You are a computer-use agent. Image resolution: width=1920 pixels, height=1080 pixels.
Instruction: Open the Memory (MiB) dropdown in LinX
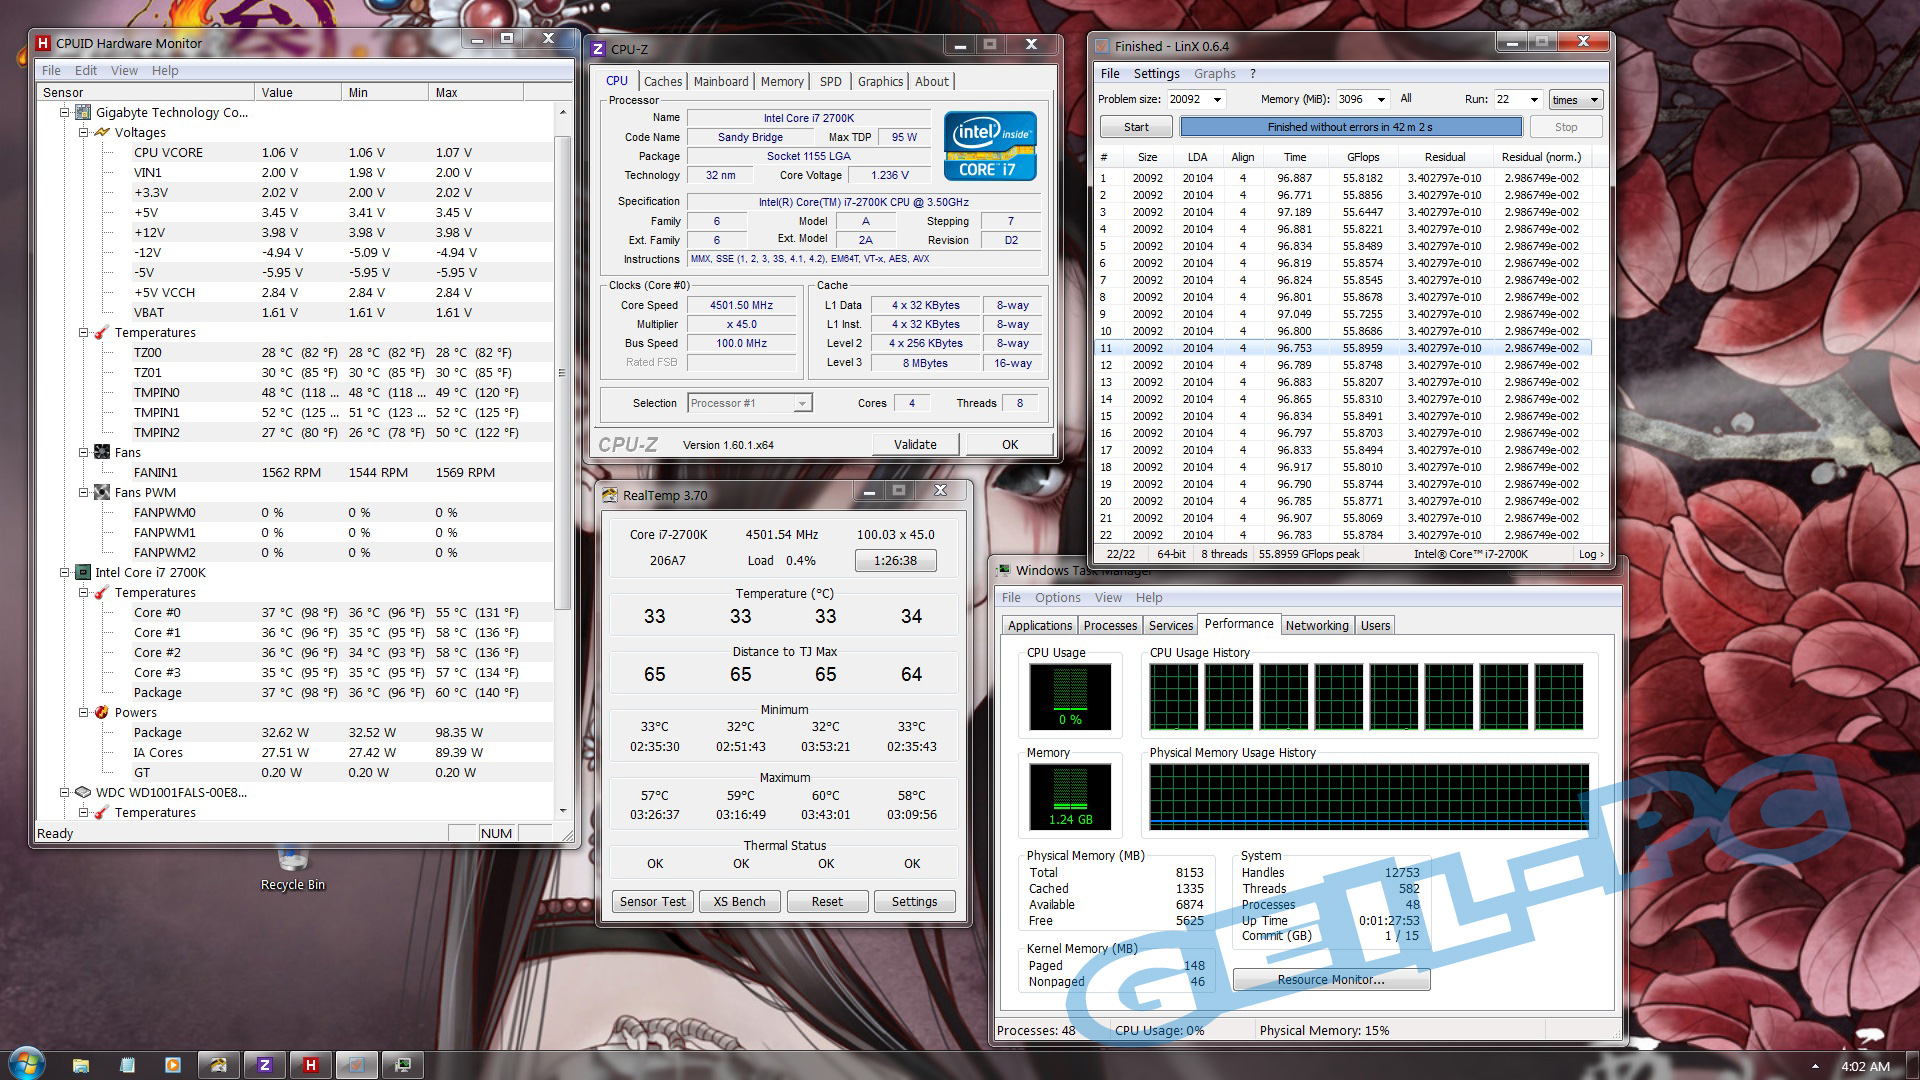tap(1381, 99)
